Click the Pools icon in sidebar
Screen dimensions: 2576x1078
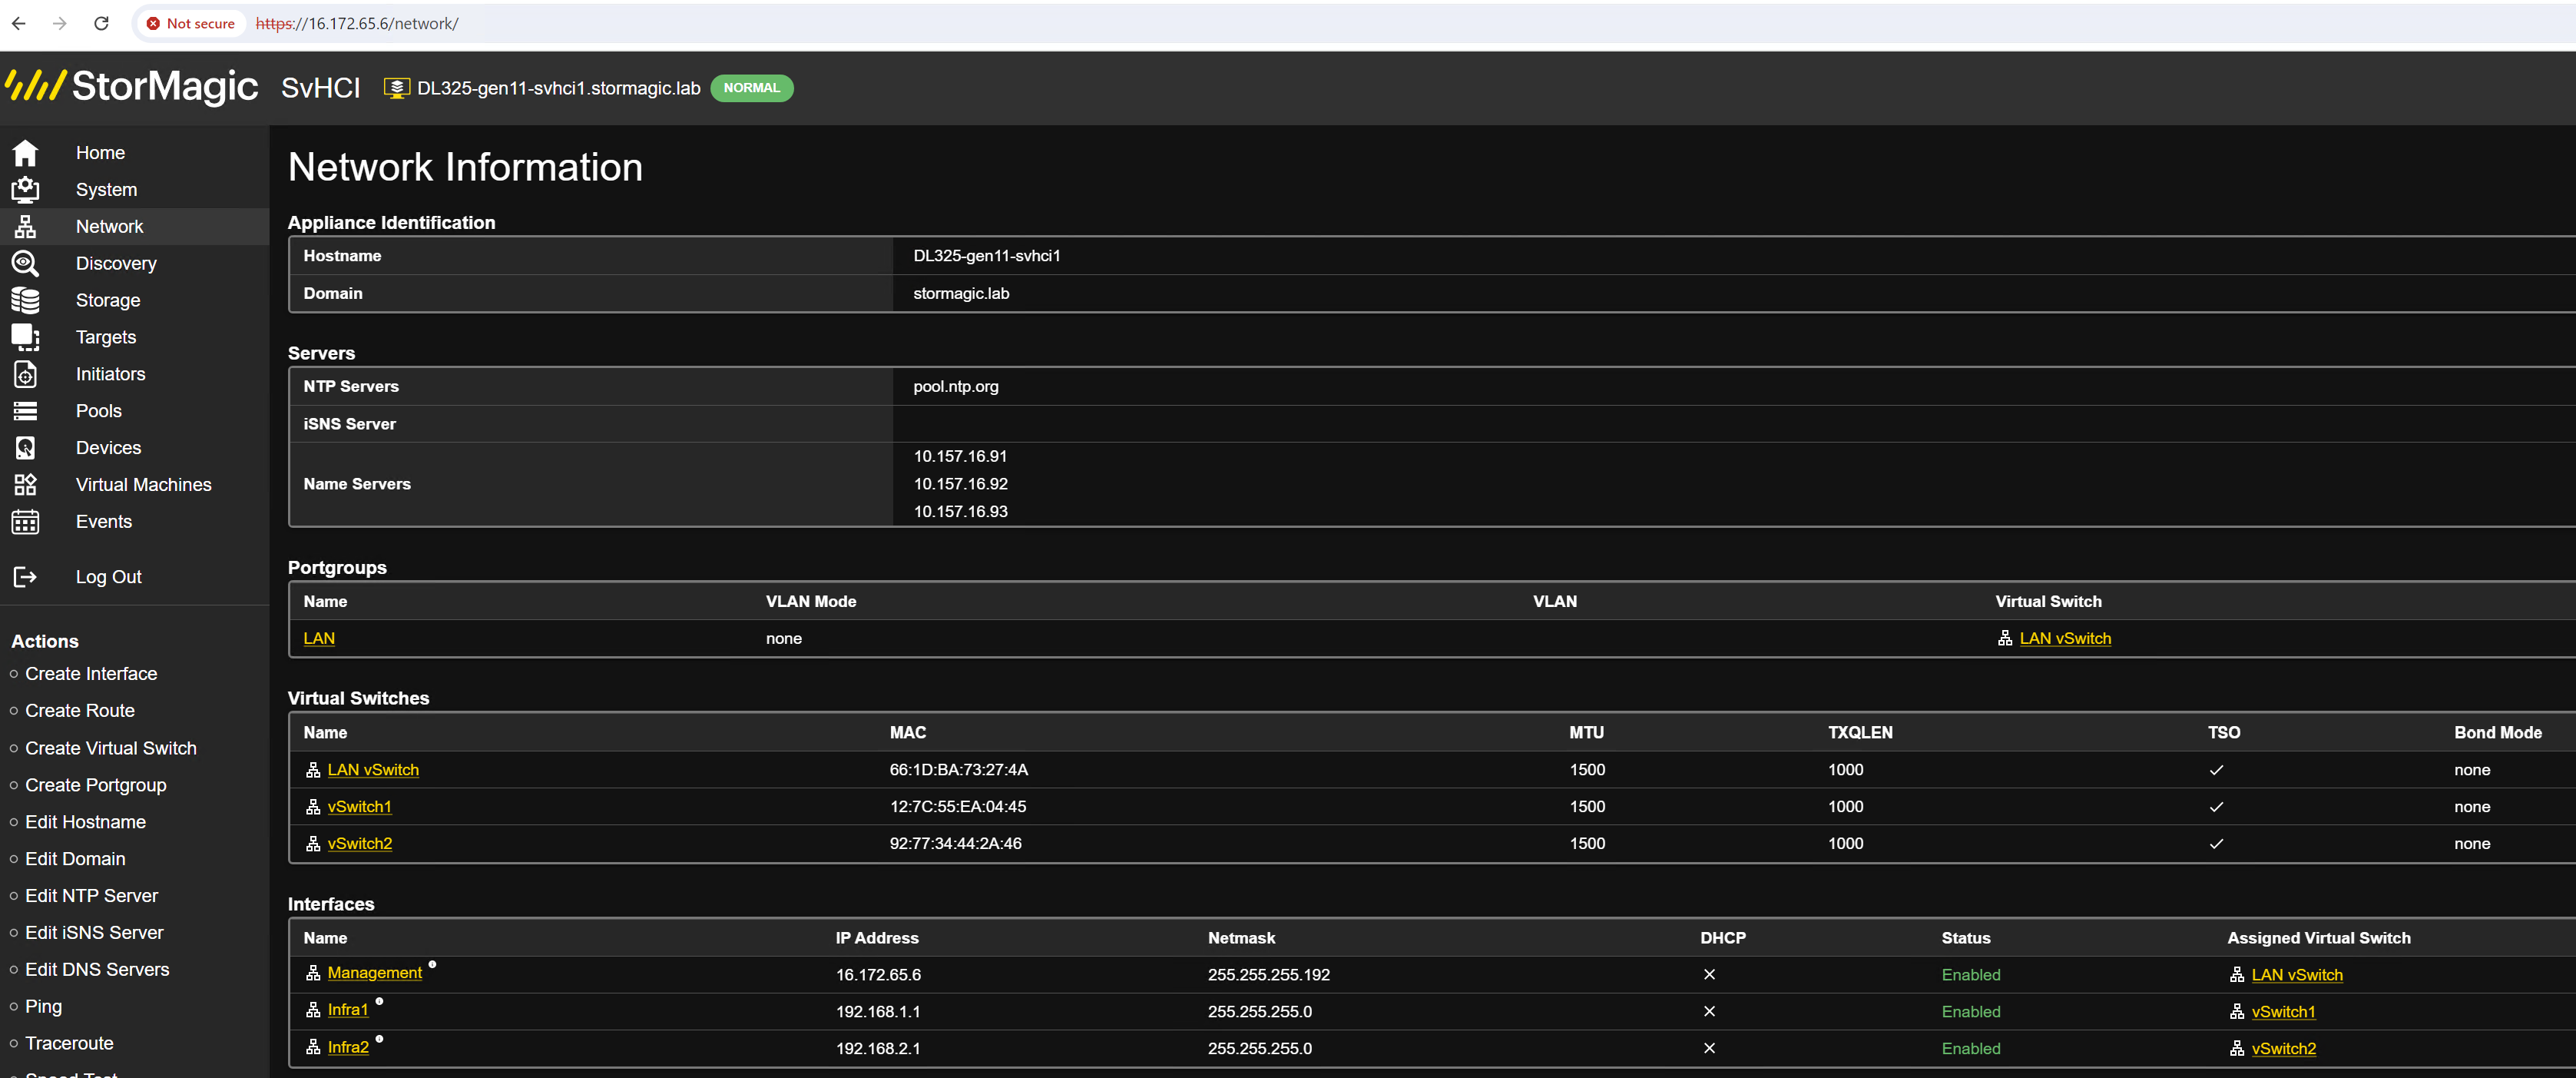click(25, 411)
